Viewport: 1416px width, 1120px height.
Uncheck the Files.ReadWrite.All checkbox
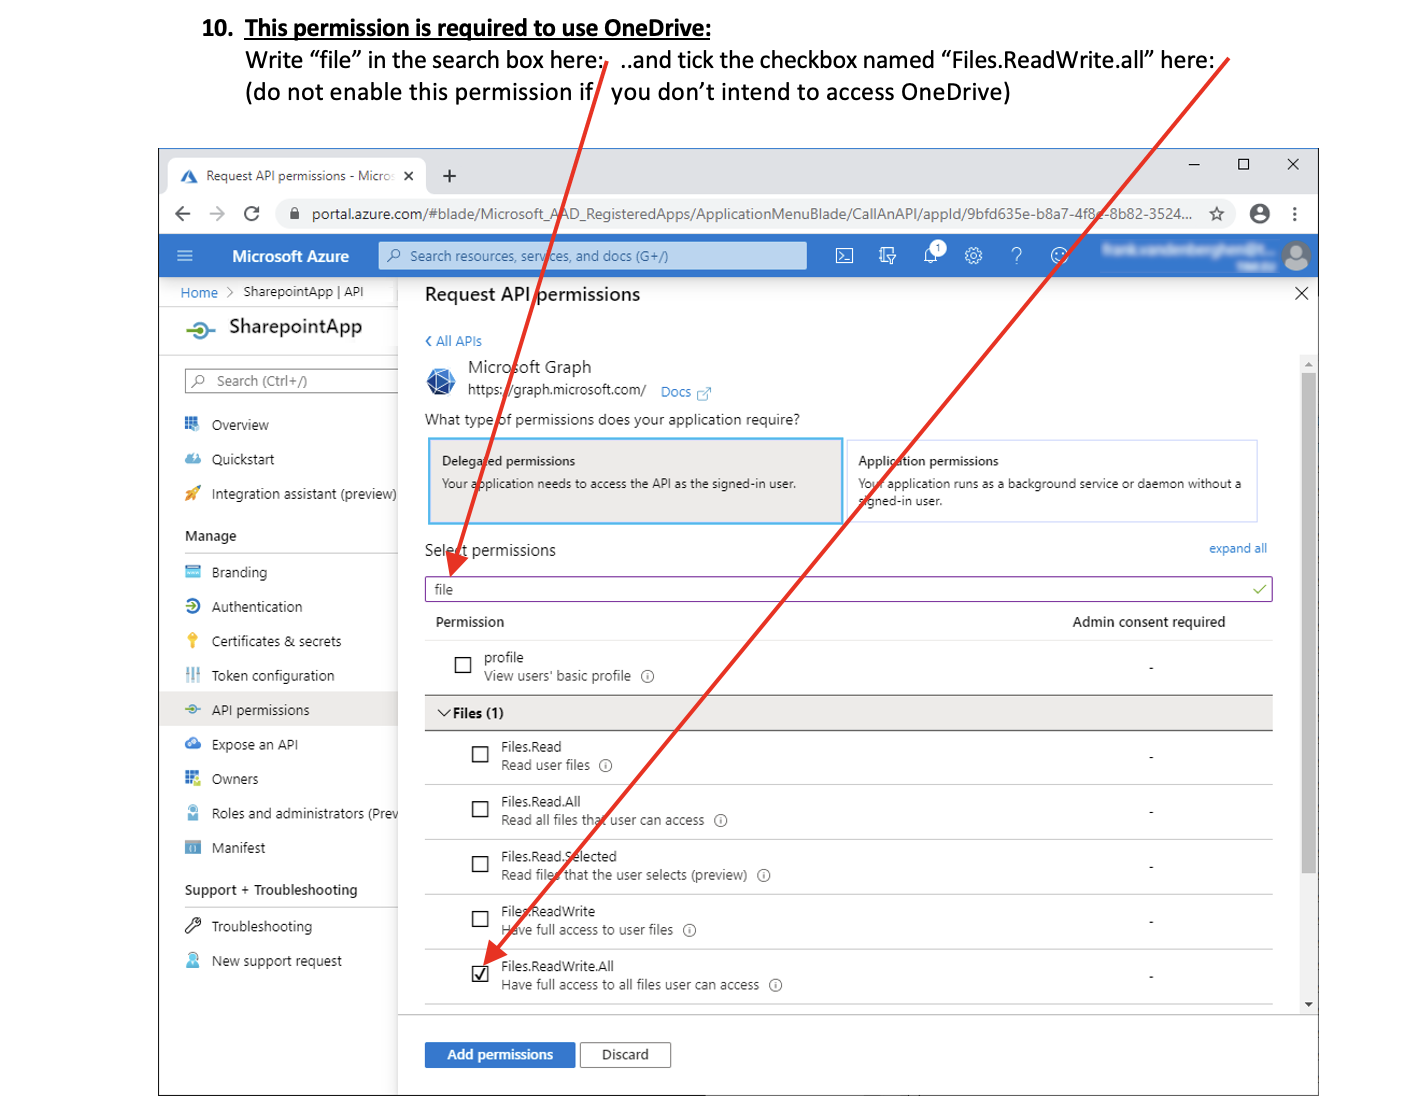[480, 974]
